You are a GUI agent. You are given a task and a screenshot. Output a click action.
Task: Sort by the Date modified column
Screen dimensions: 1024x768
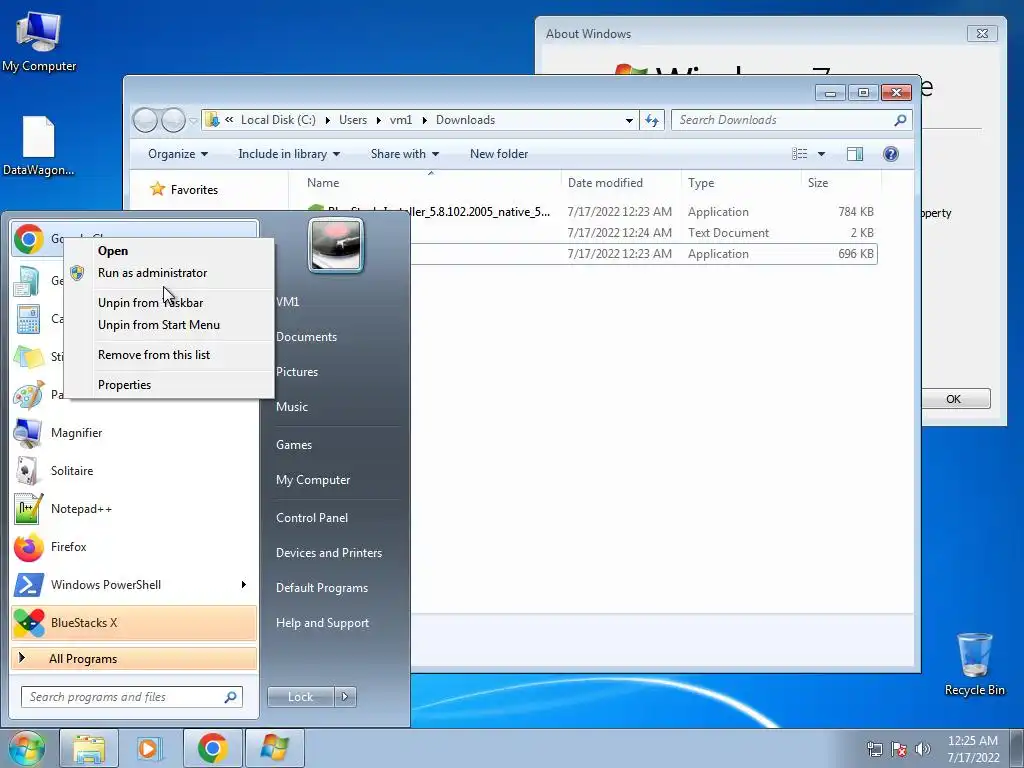[621, 183]
